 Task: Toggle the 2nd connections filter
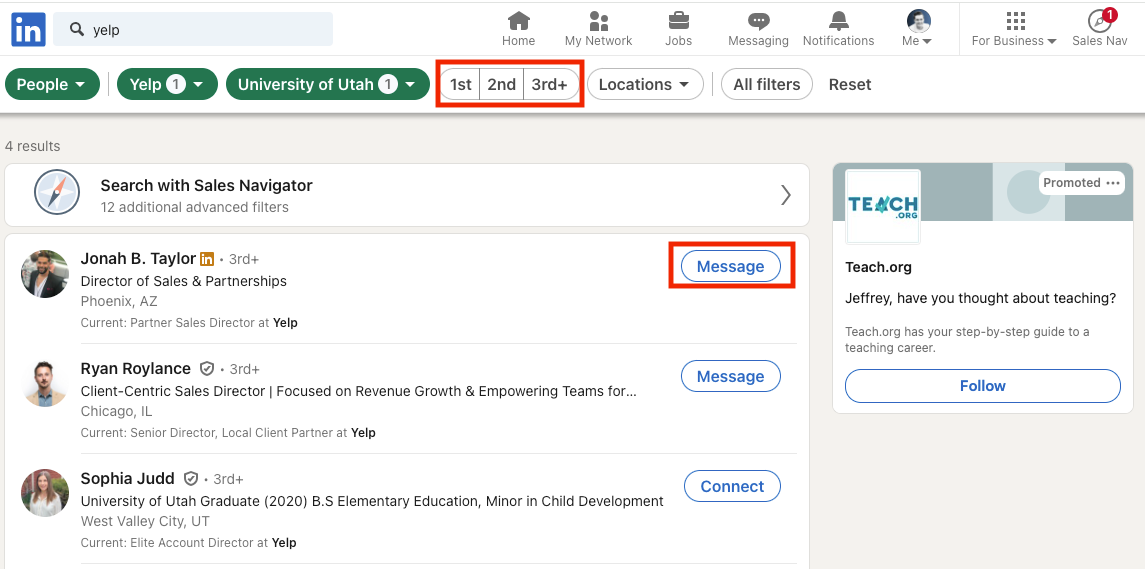click(x=502, y=85)
